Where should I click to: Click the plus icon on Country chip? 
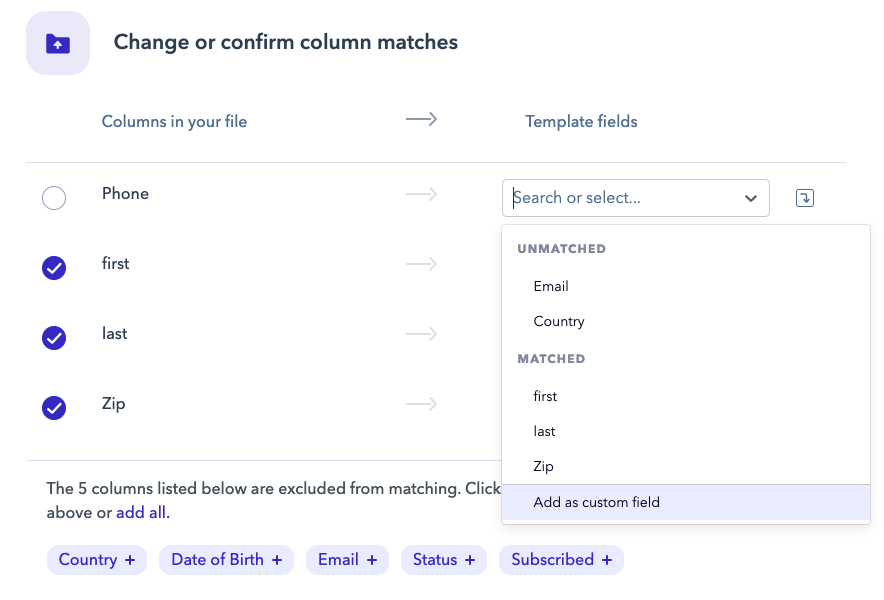click(x=130, y=560)
